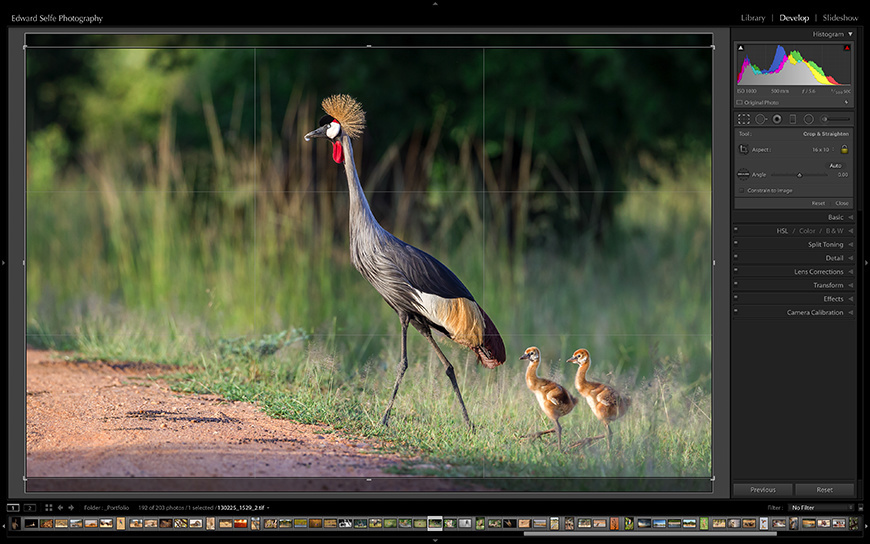Image resolution: width=870 pixels, height=544 pixels.
Task: Toggle the Transform panel switch
Action: point(736,283)
